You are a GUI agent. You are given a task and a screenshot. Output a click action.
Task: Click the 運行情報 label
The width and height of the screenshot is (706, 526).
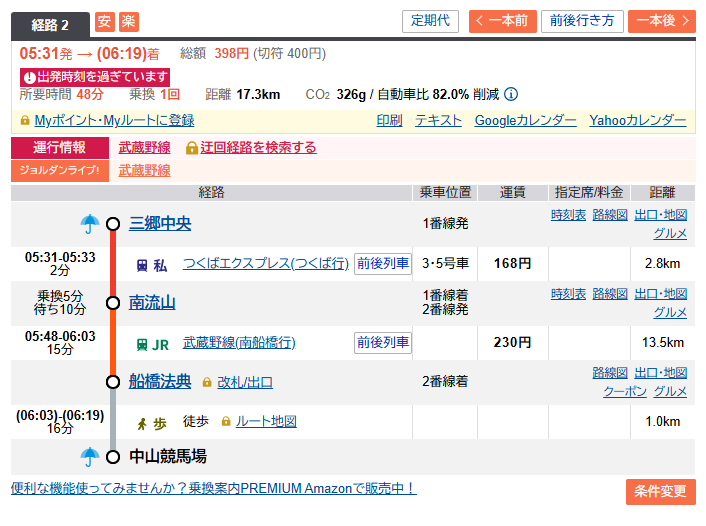60,148
